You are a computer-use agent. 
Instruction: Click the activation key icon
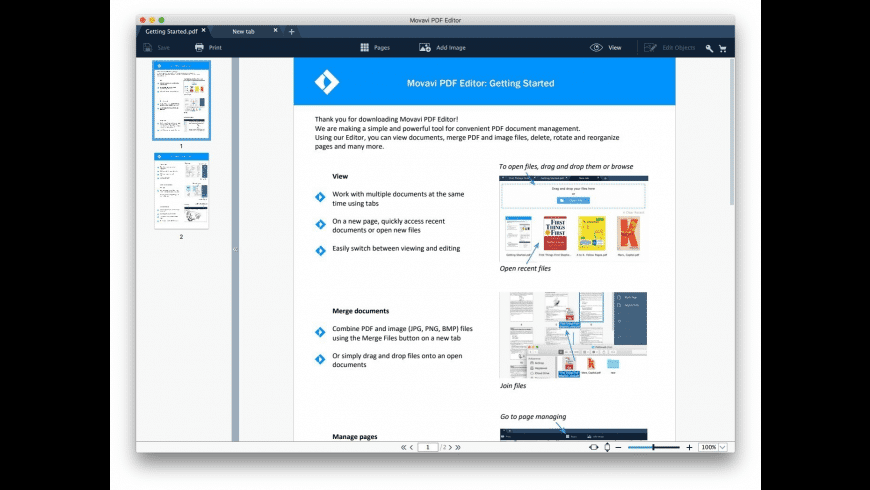coord(709,48)
